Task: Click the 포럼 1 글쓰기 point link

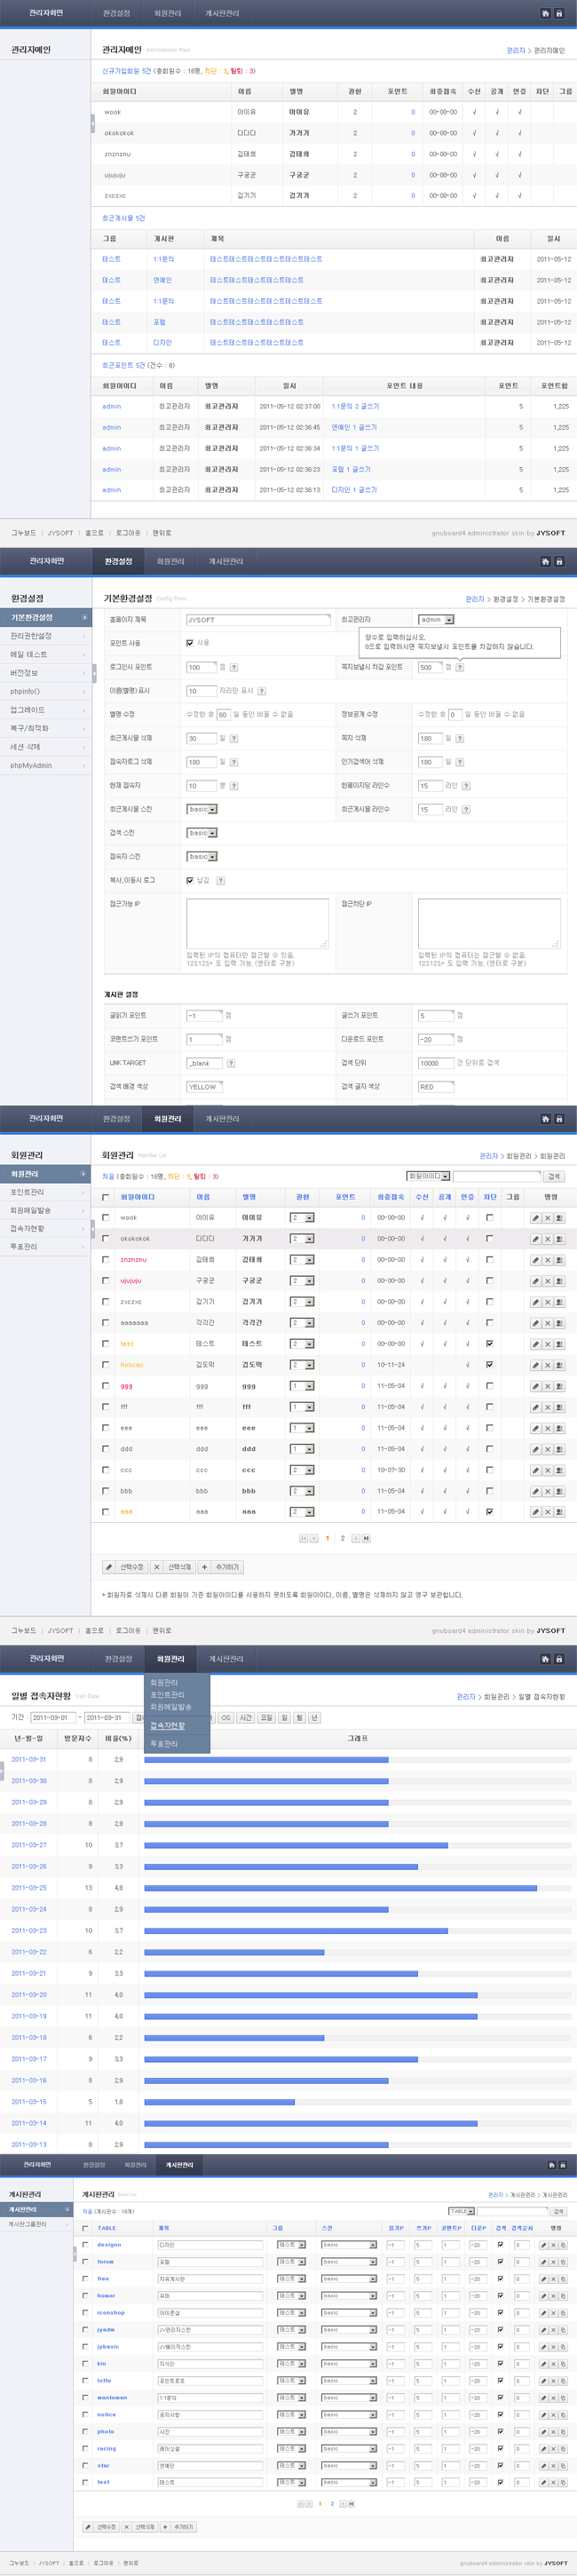Action: pyautogui.click(x=351, y=469)
